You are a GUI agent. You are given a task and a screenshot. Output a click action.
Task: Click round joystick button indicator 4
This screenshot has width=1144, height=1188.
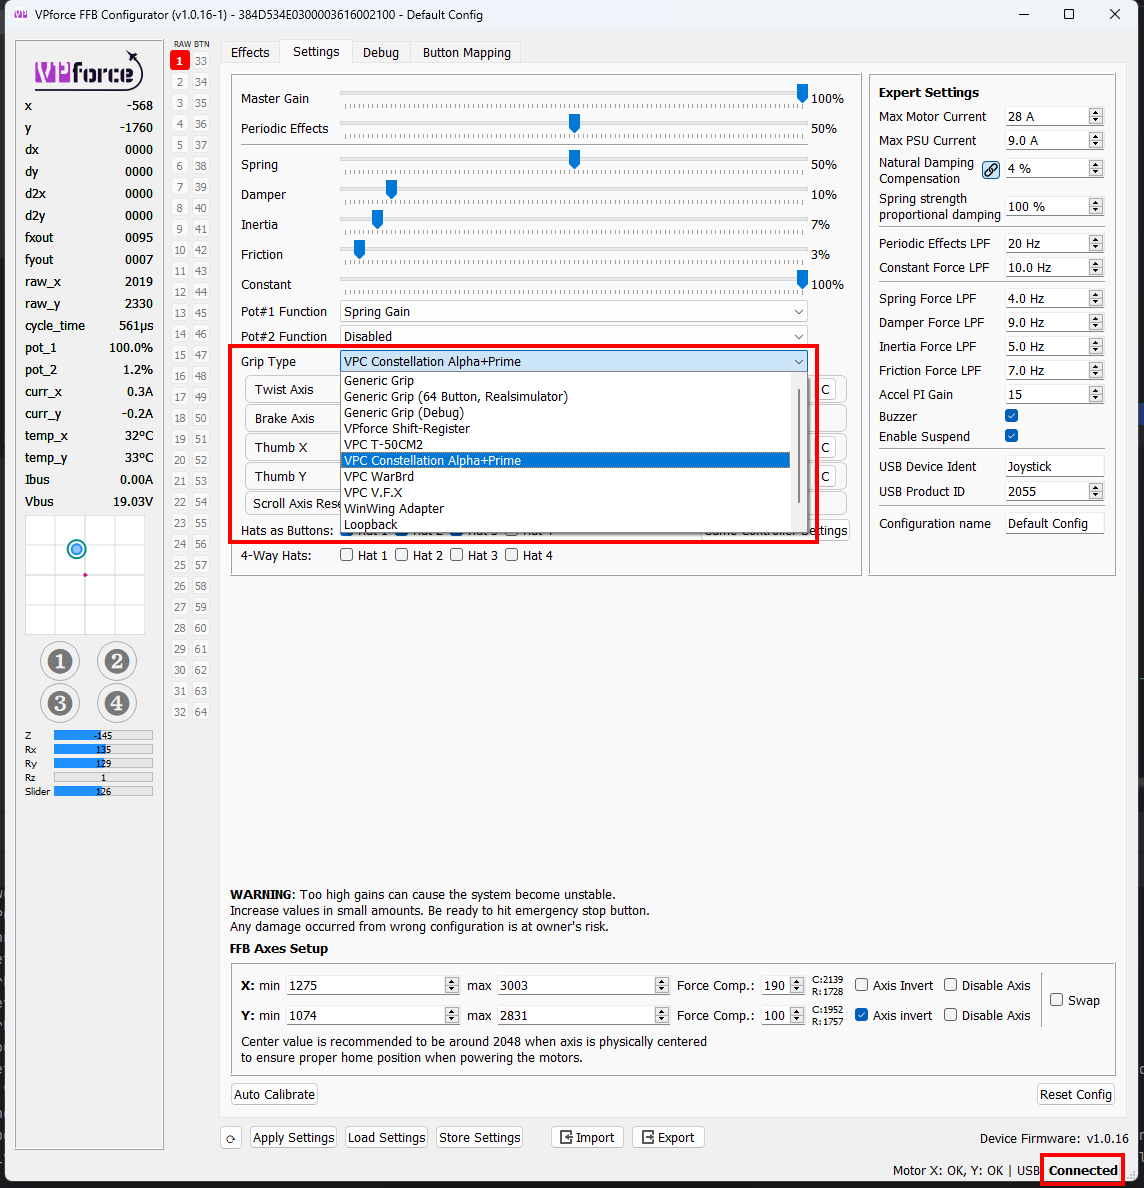click(117, 703)
